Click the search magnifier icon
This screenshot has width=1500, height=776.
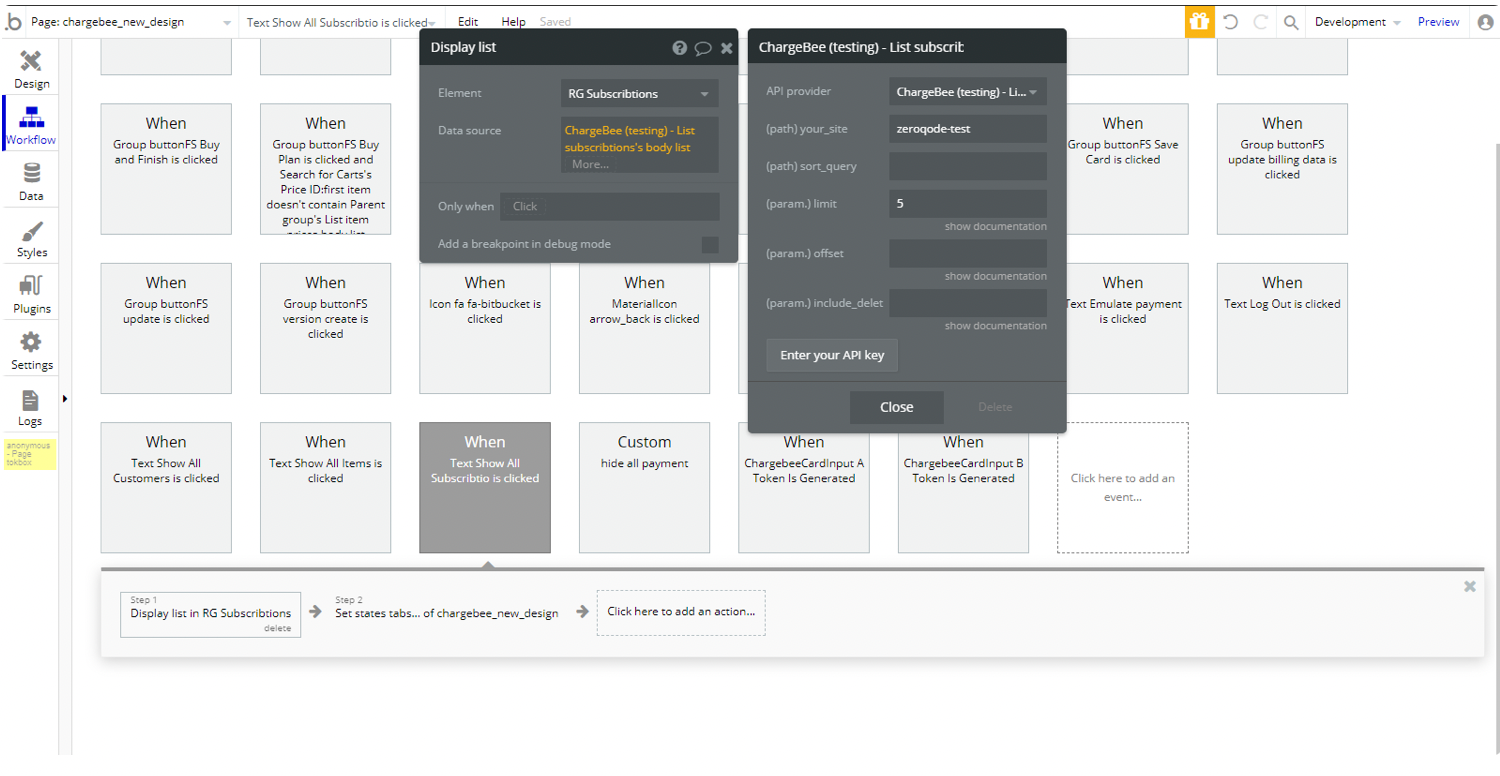click(1291, 22)
